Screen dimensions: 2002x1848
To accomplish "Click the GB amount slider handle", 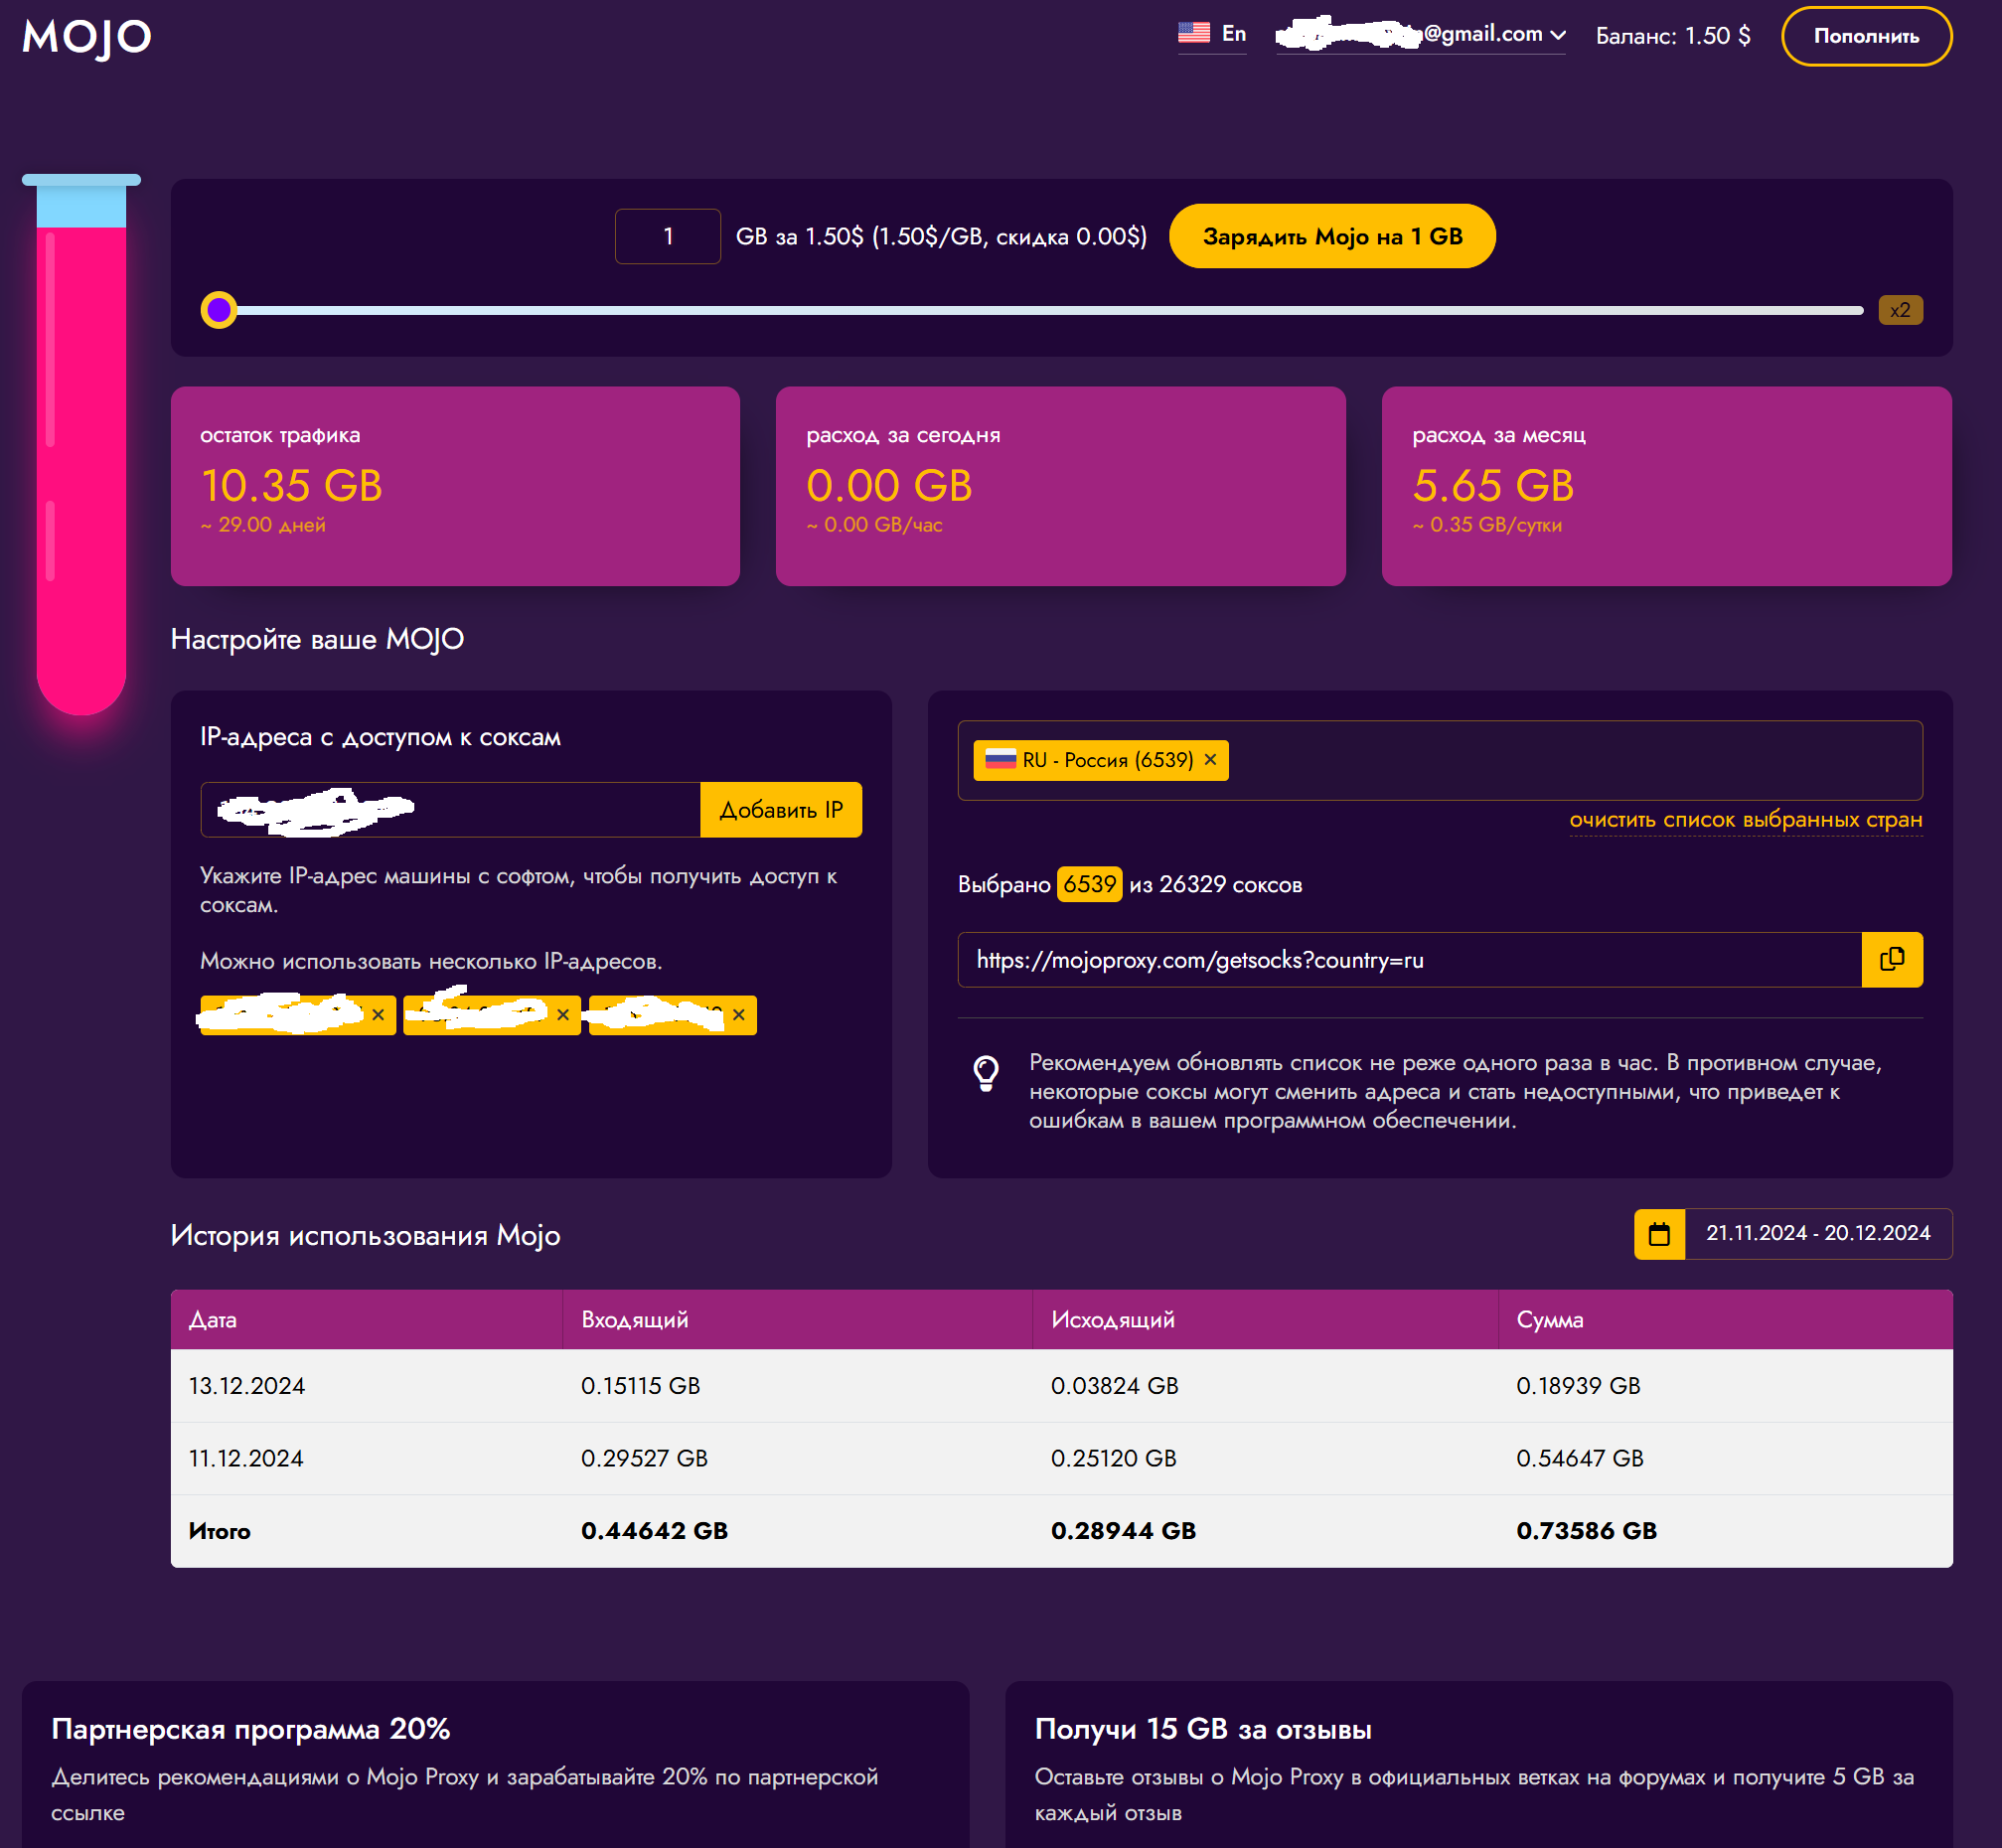I will tap(219, 310).
